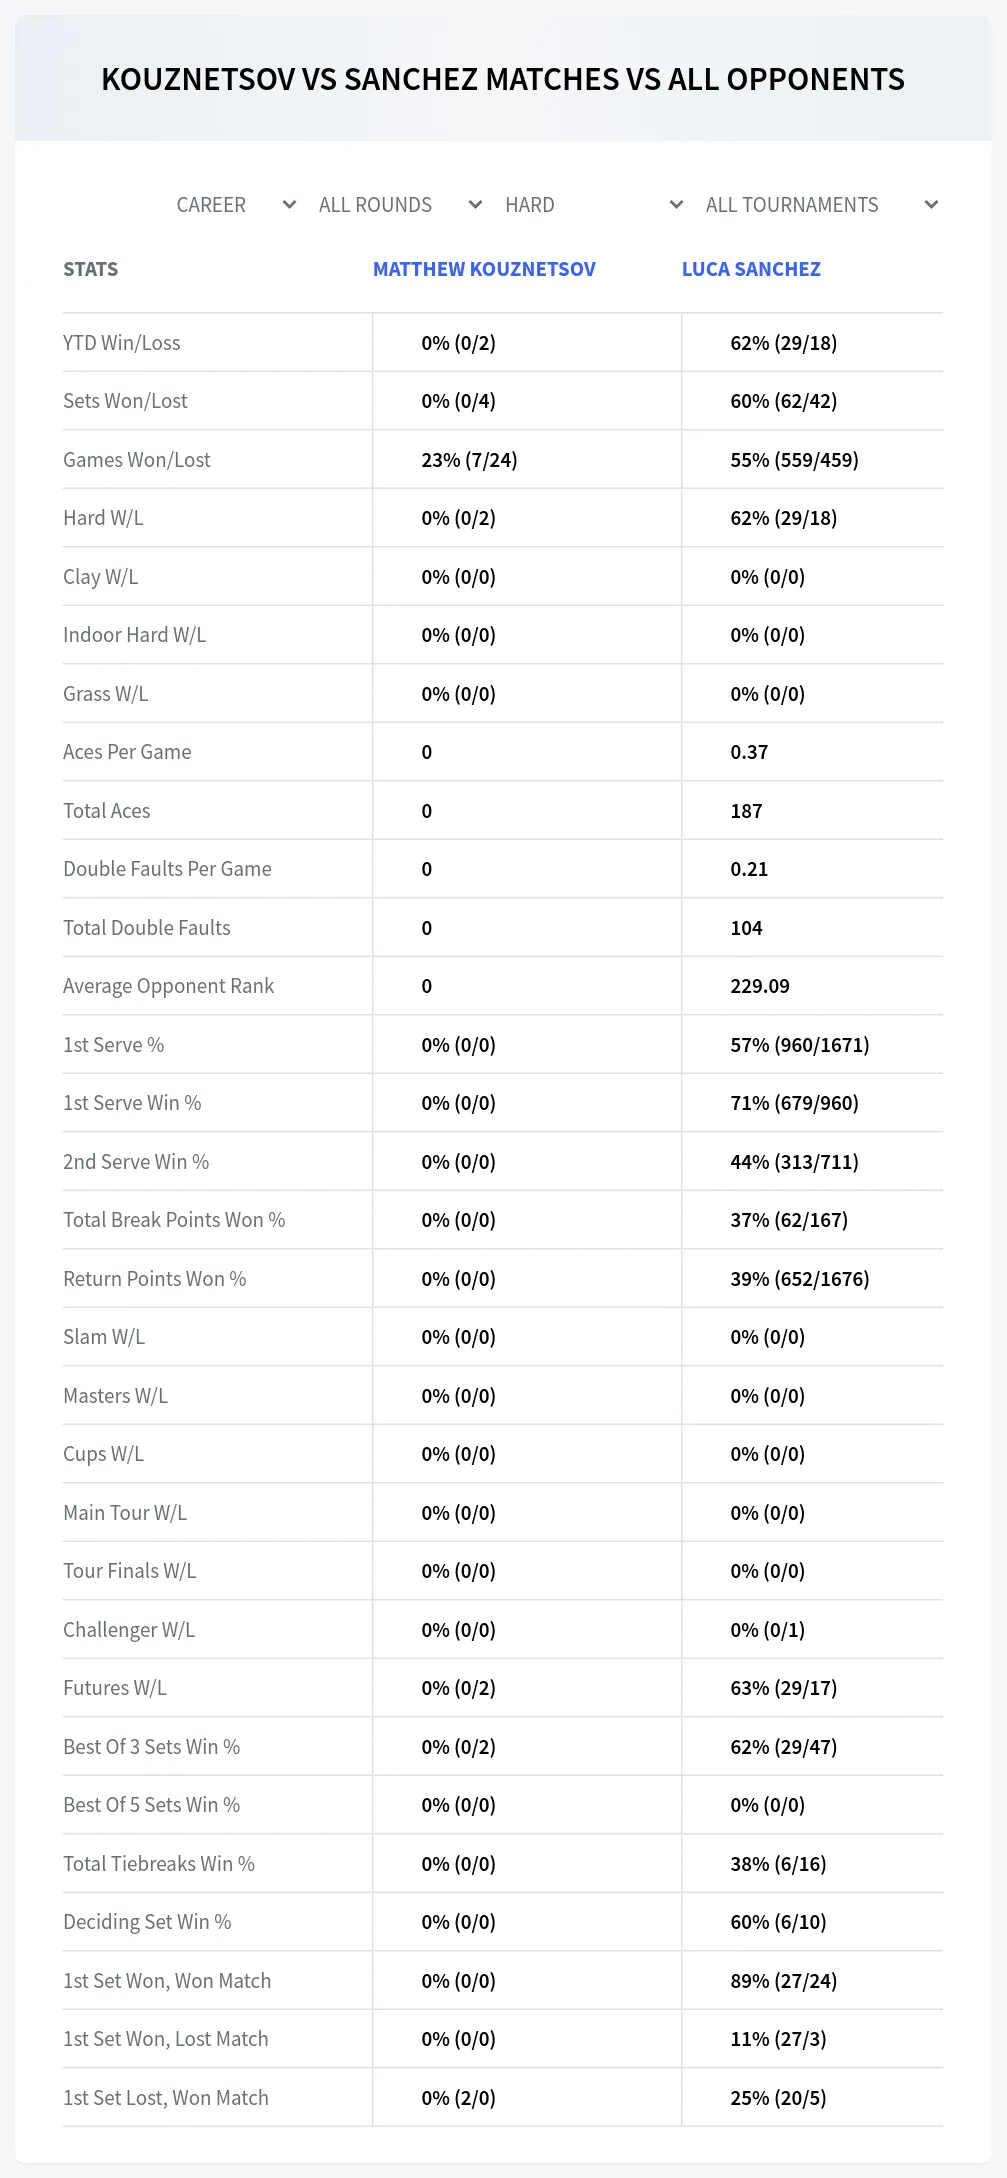This screenshot has height=2178, width=1007.
Task: Click chevron arrow beside ALL TOURNAMENTS
Action: coord(931,205)
